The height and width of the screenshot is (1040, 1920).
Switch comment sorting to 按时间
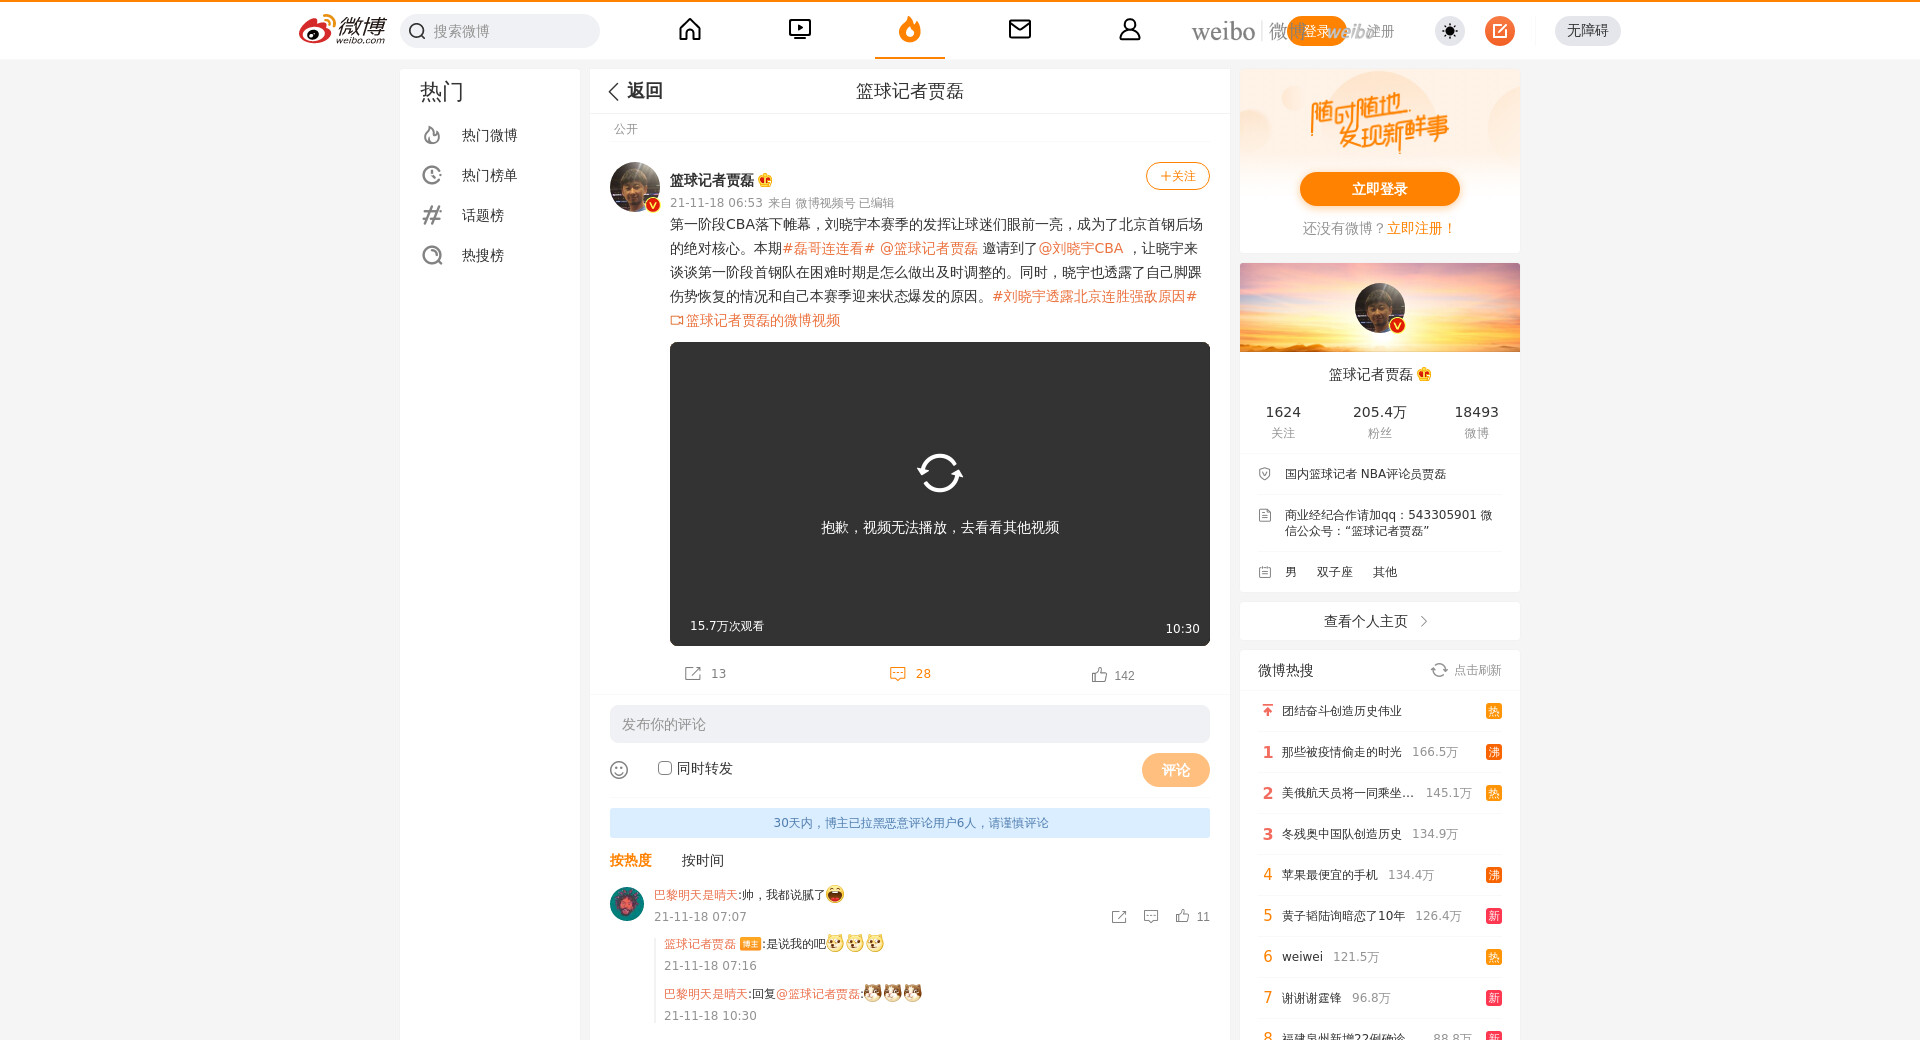702,860
